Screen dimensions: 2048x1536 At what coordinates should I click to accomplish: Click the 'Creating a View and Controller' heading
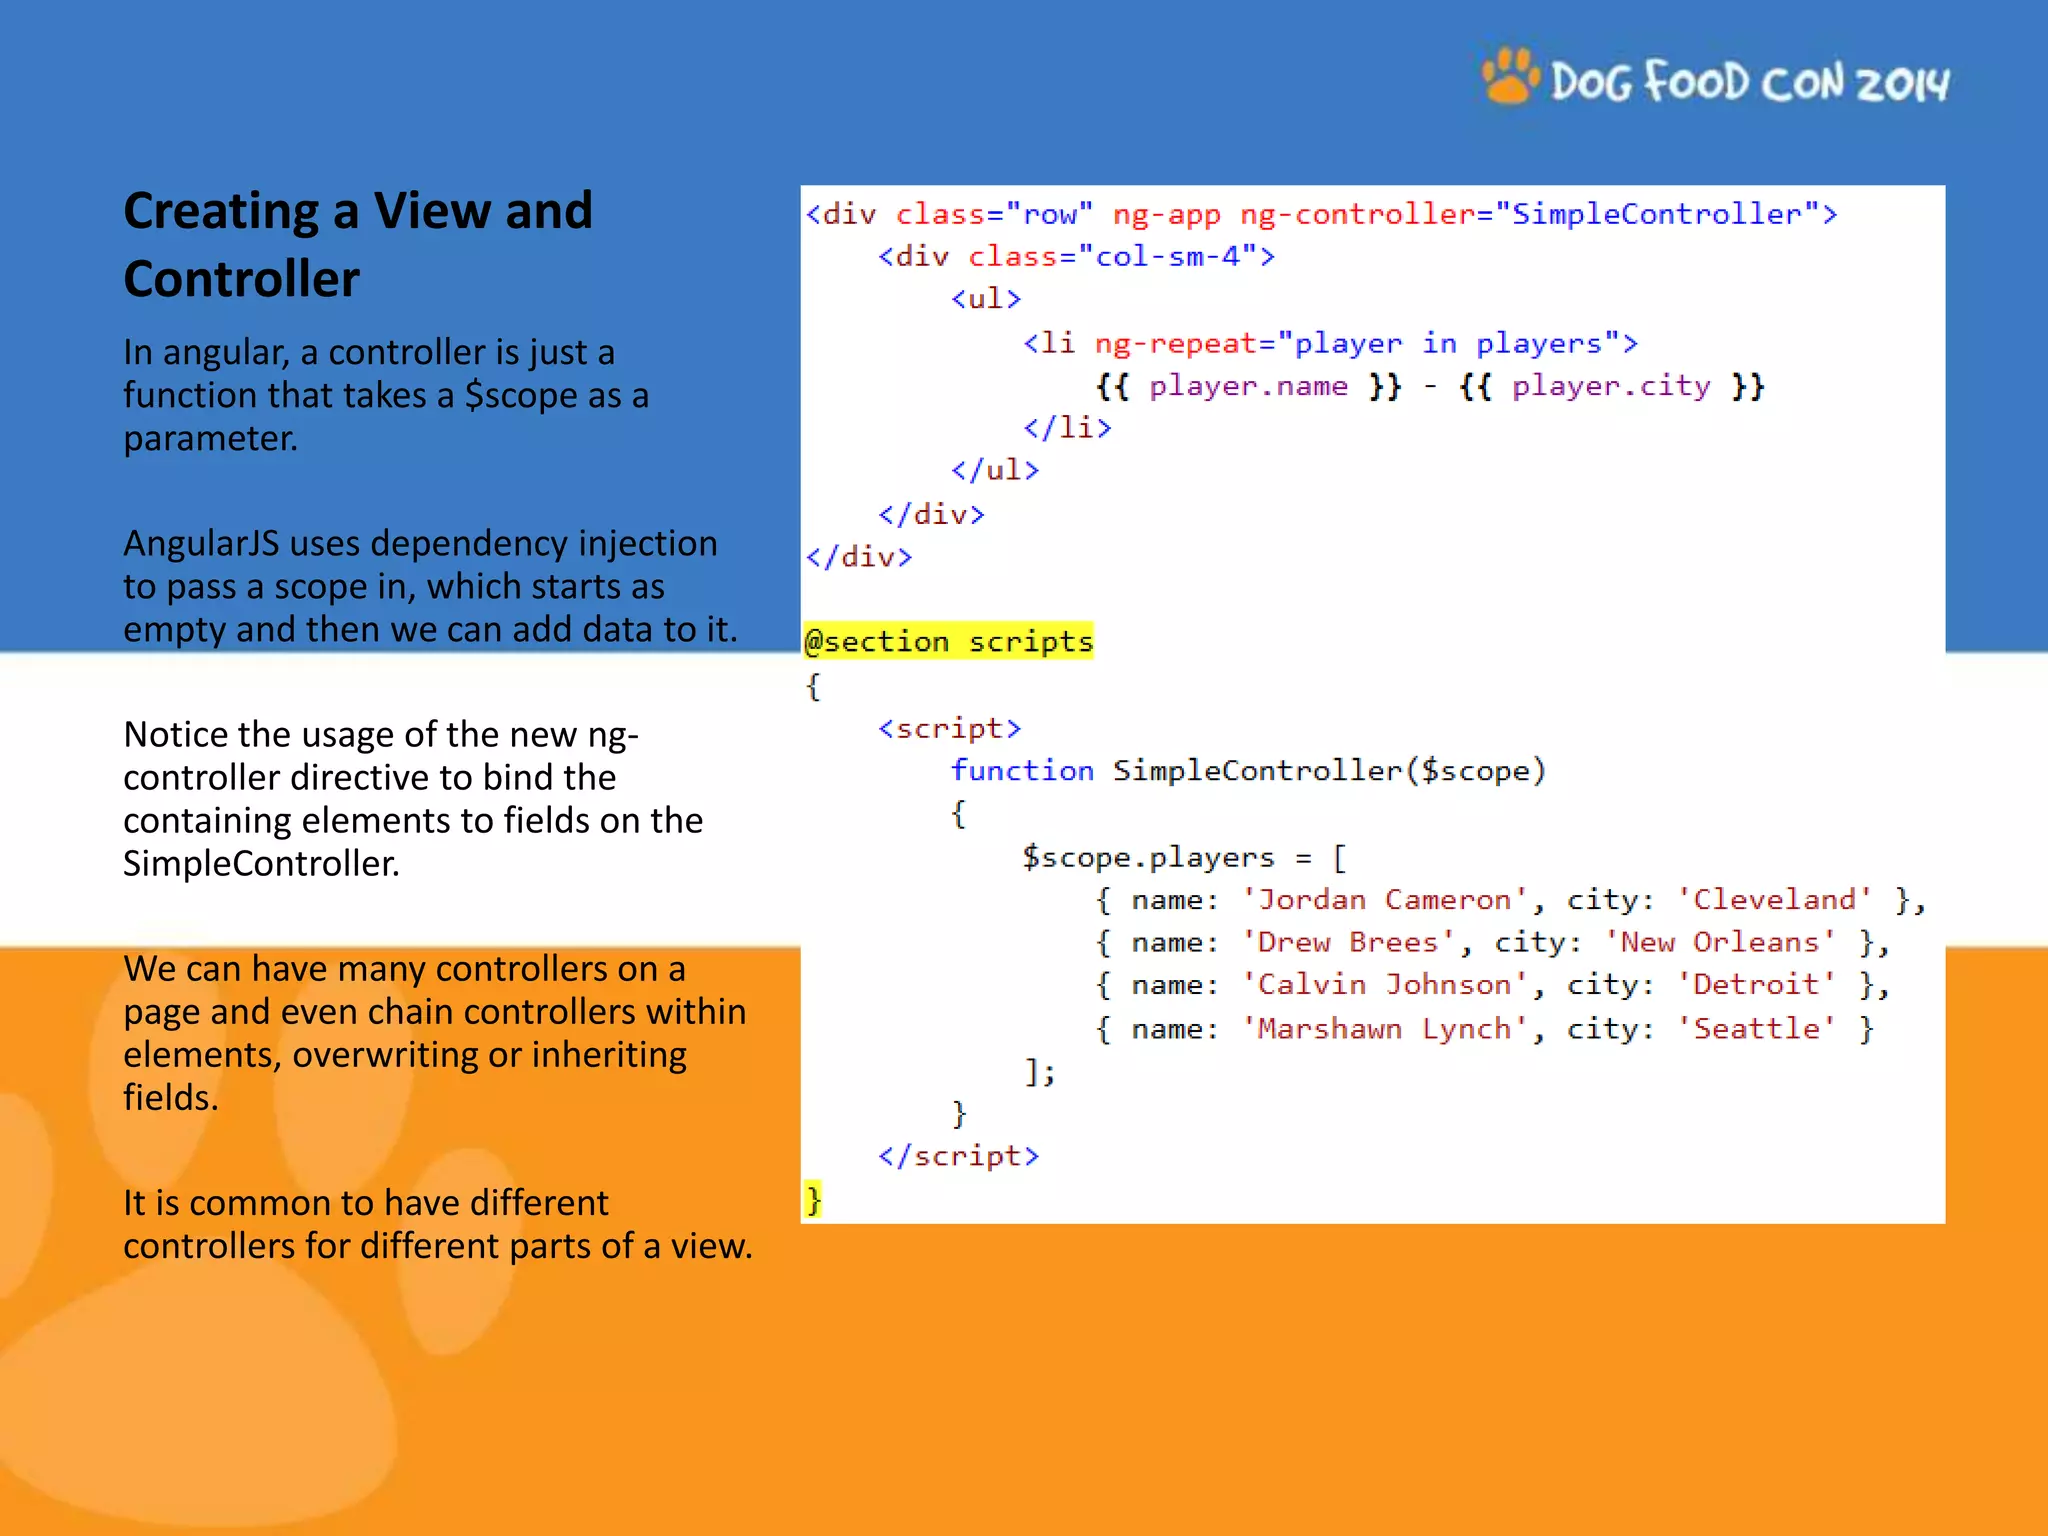(358, 244)
